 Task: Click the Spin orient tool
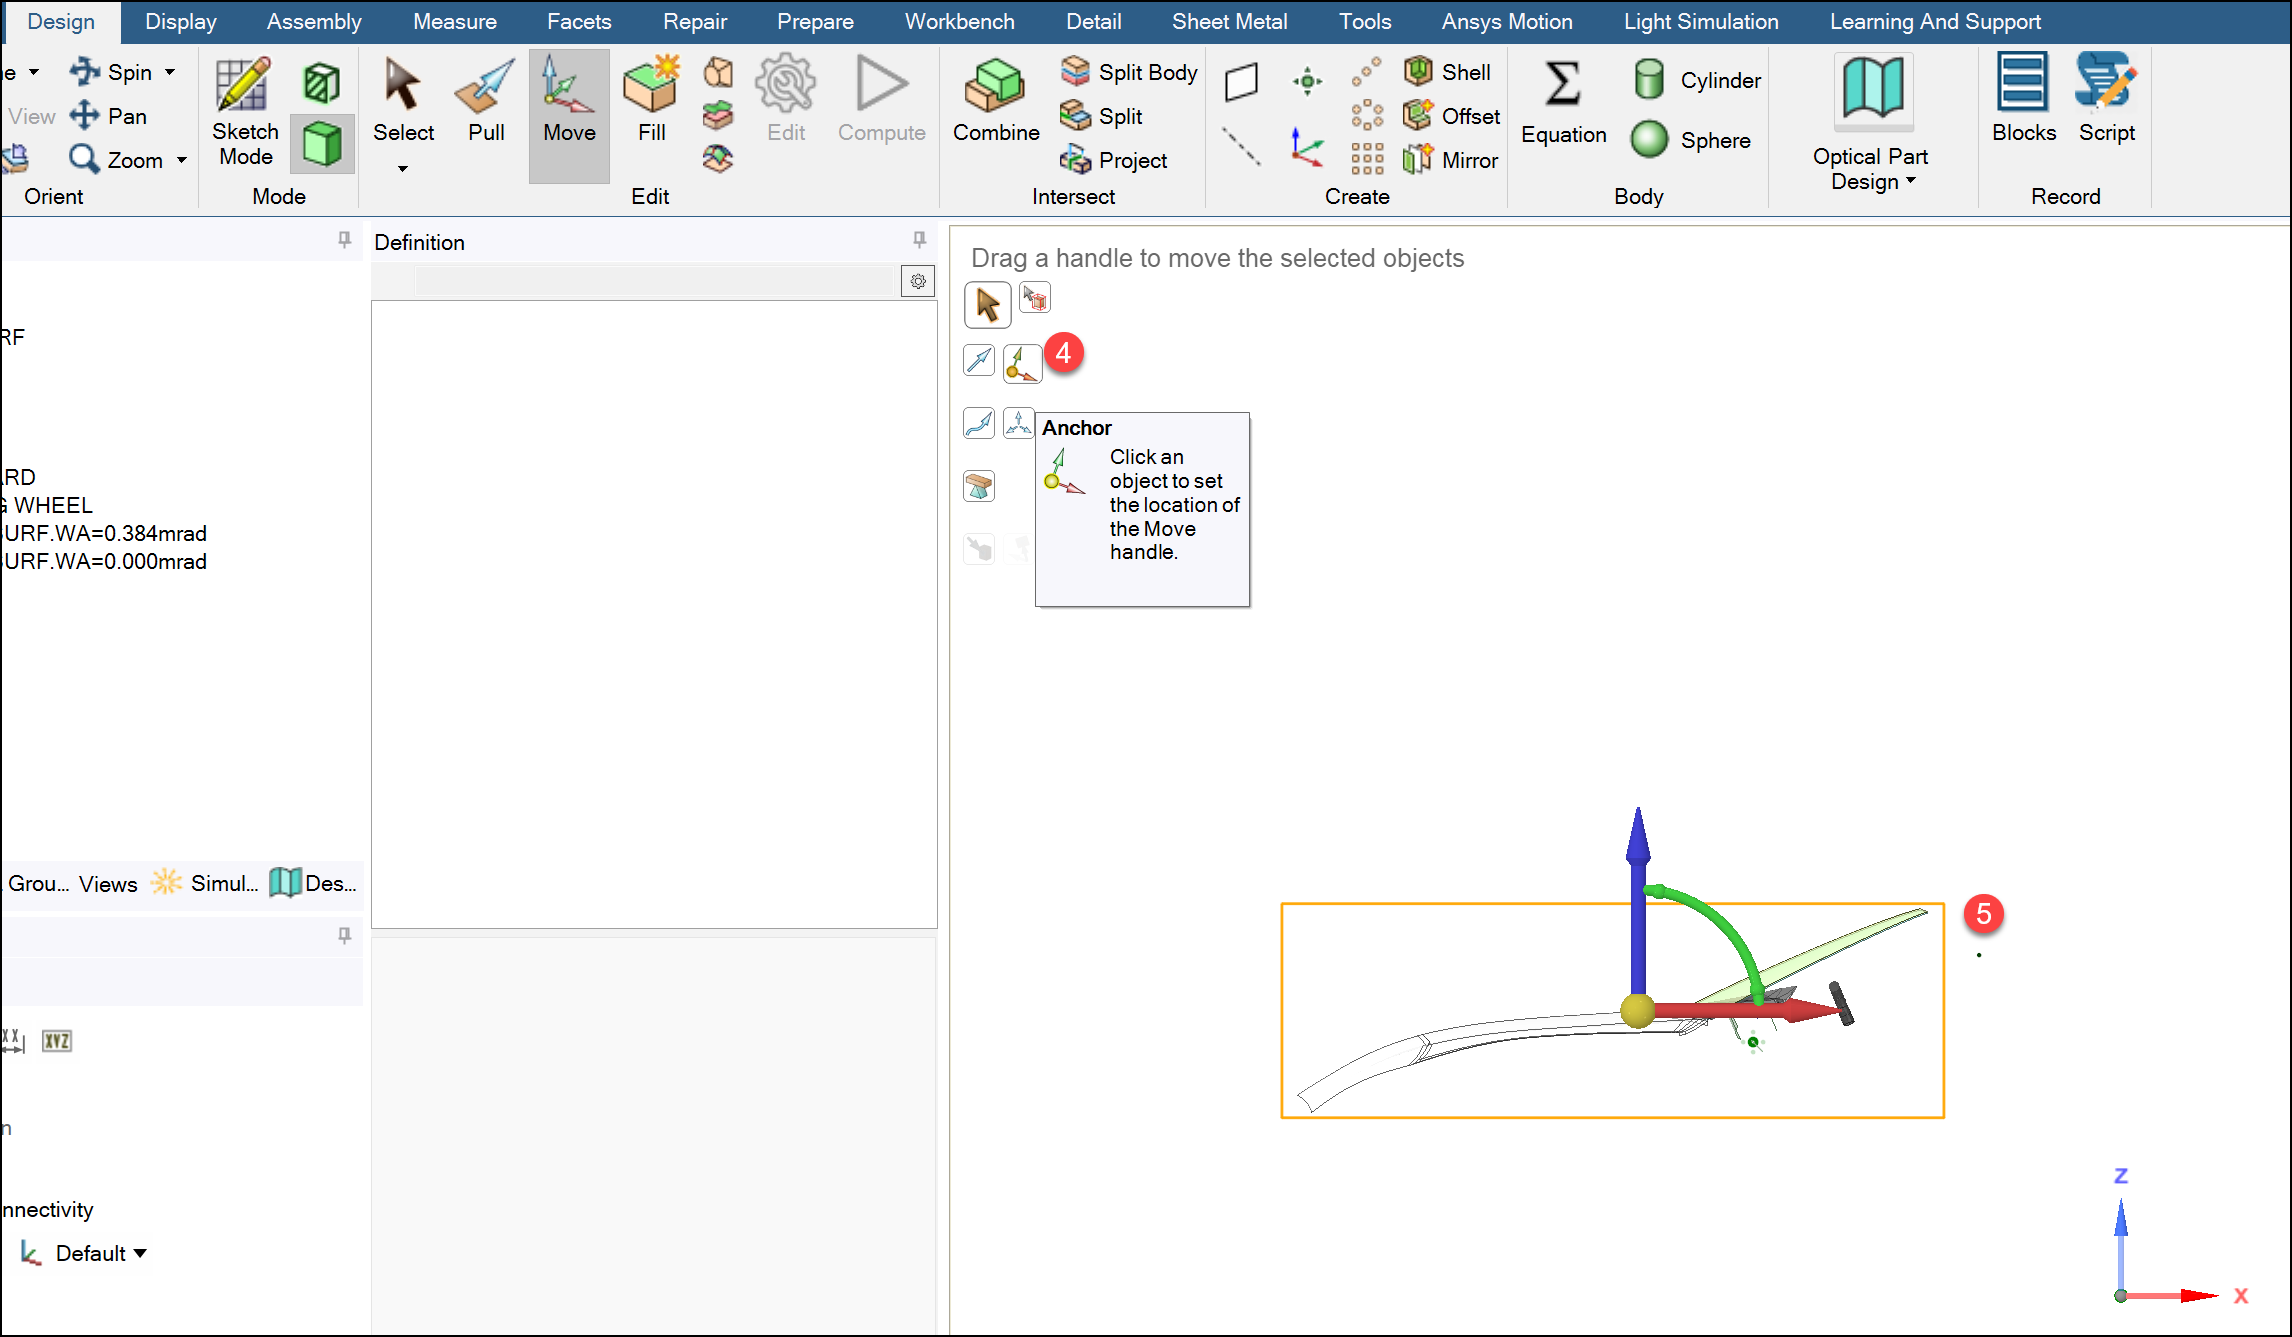point(110,72)
